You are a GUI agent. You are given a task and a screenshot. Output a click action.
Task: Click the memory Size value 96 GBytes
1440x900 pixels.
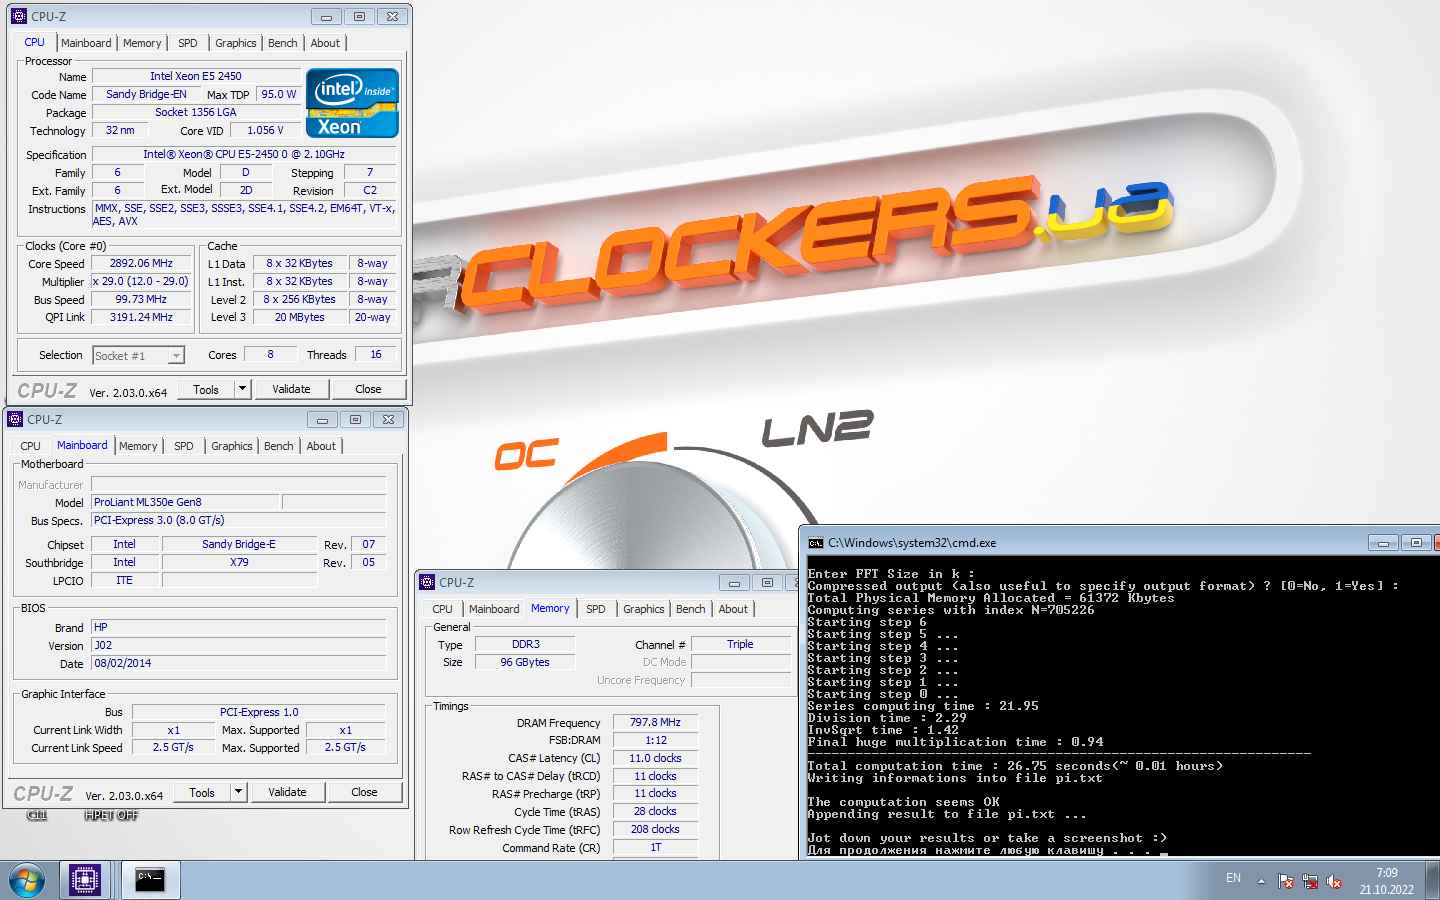pyautogui.click(x=525, y=662)
